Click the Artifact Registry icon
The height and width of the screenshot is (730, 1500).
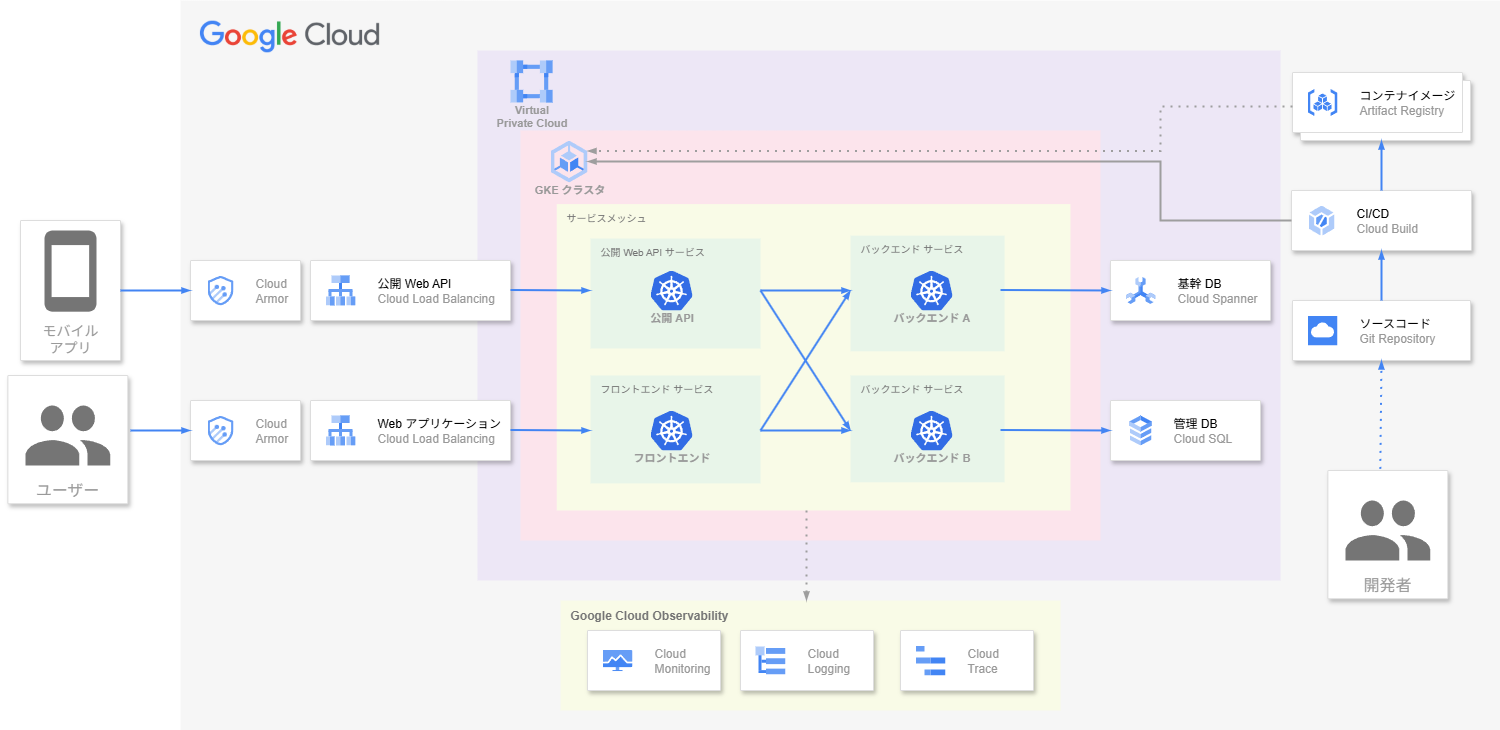[1323, 103]
